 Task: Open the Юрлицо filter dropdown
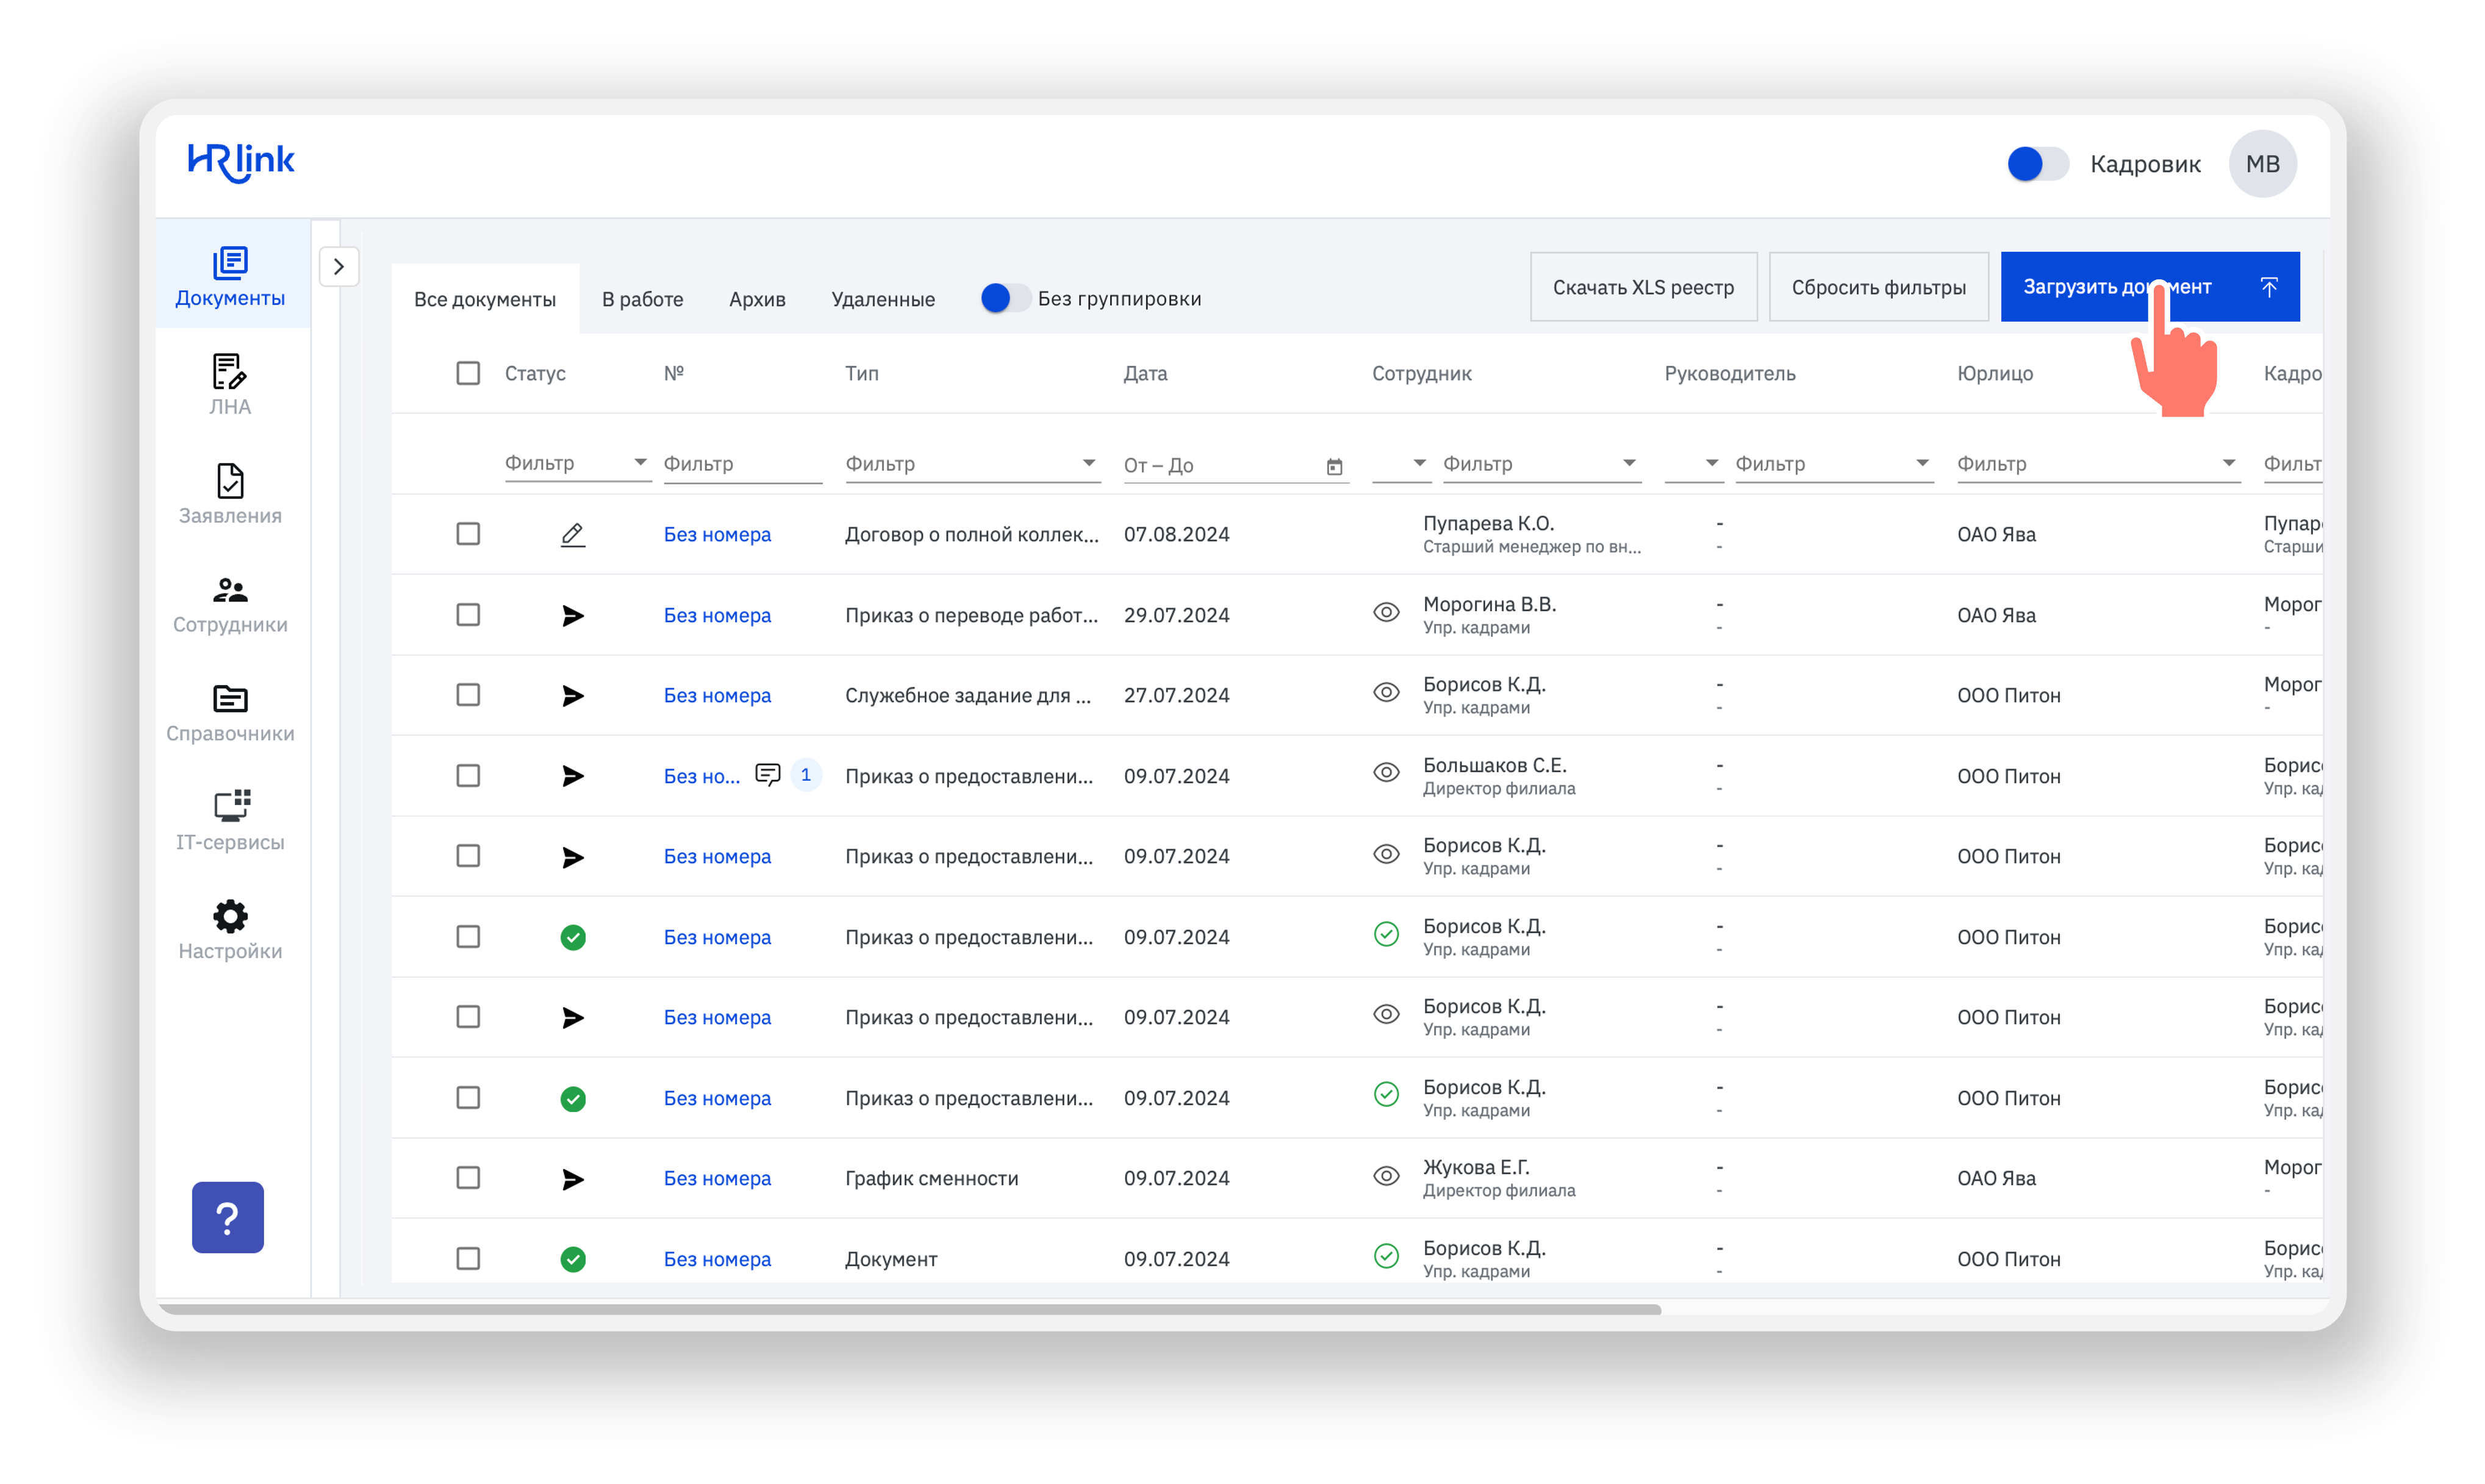[2098, 464]
